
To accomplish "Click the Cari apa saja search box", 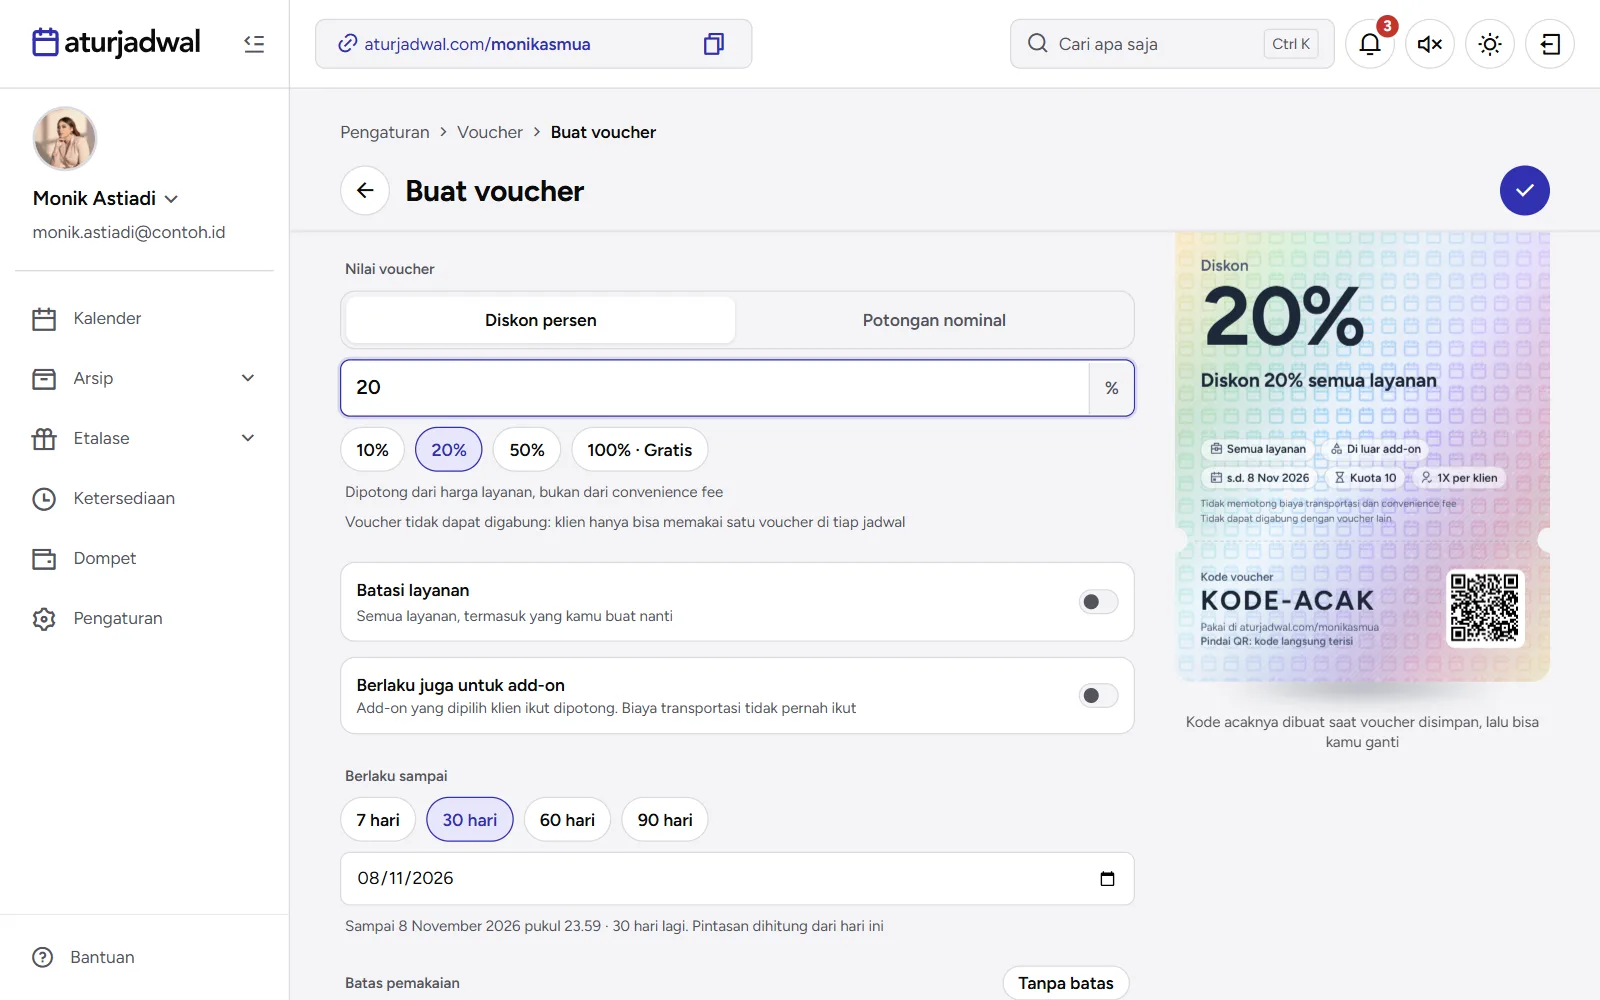I will click(1172, 44).
